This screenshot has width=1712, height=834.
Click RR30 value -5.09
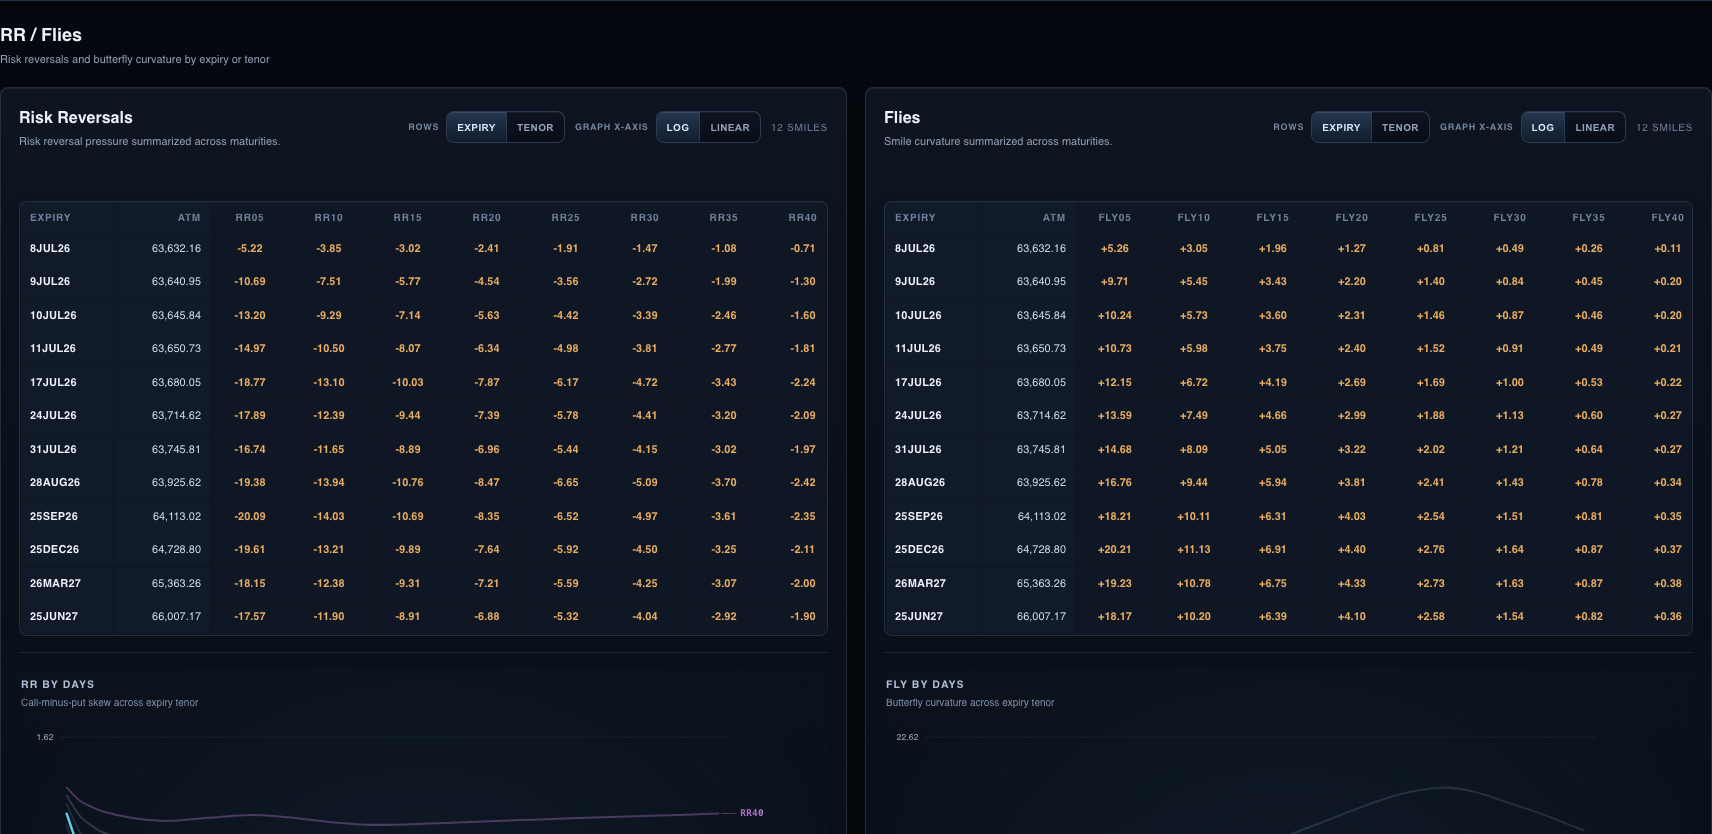(645, 482)
